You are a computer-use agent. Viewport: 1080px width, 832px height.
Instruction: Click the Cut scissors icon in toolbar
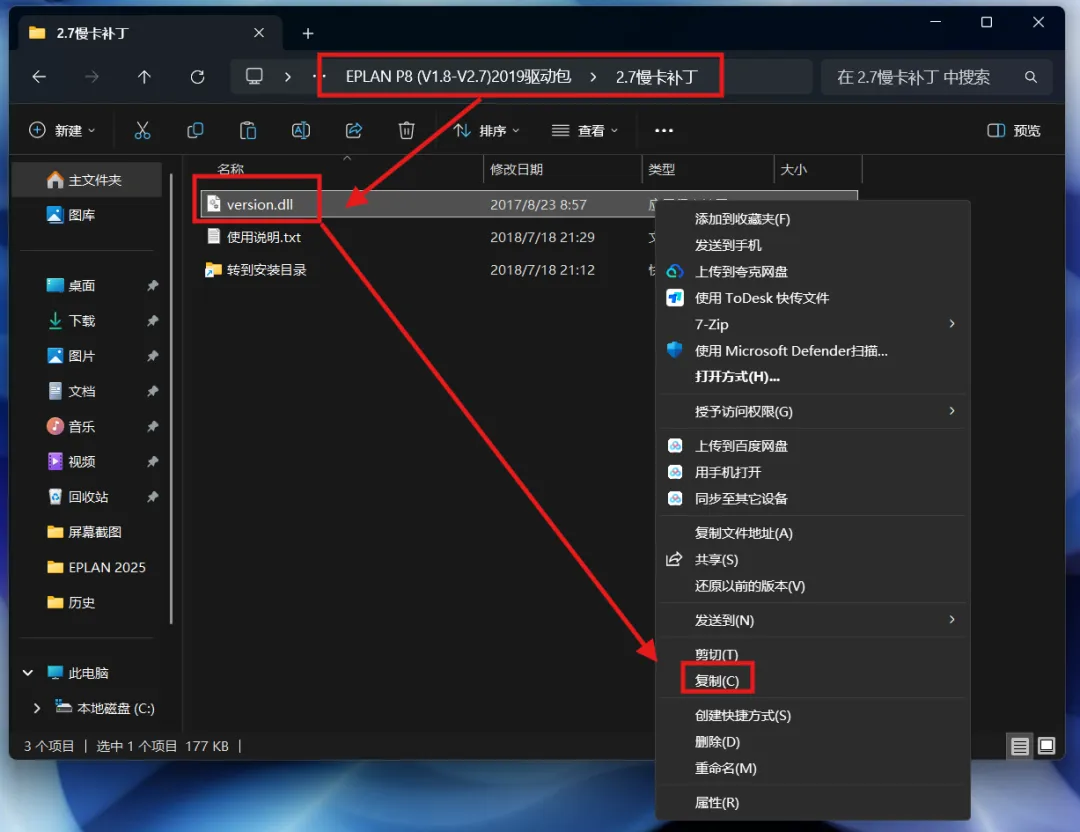tap(143, 130)
